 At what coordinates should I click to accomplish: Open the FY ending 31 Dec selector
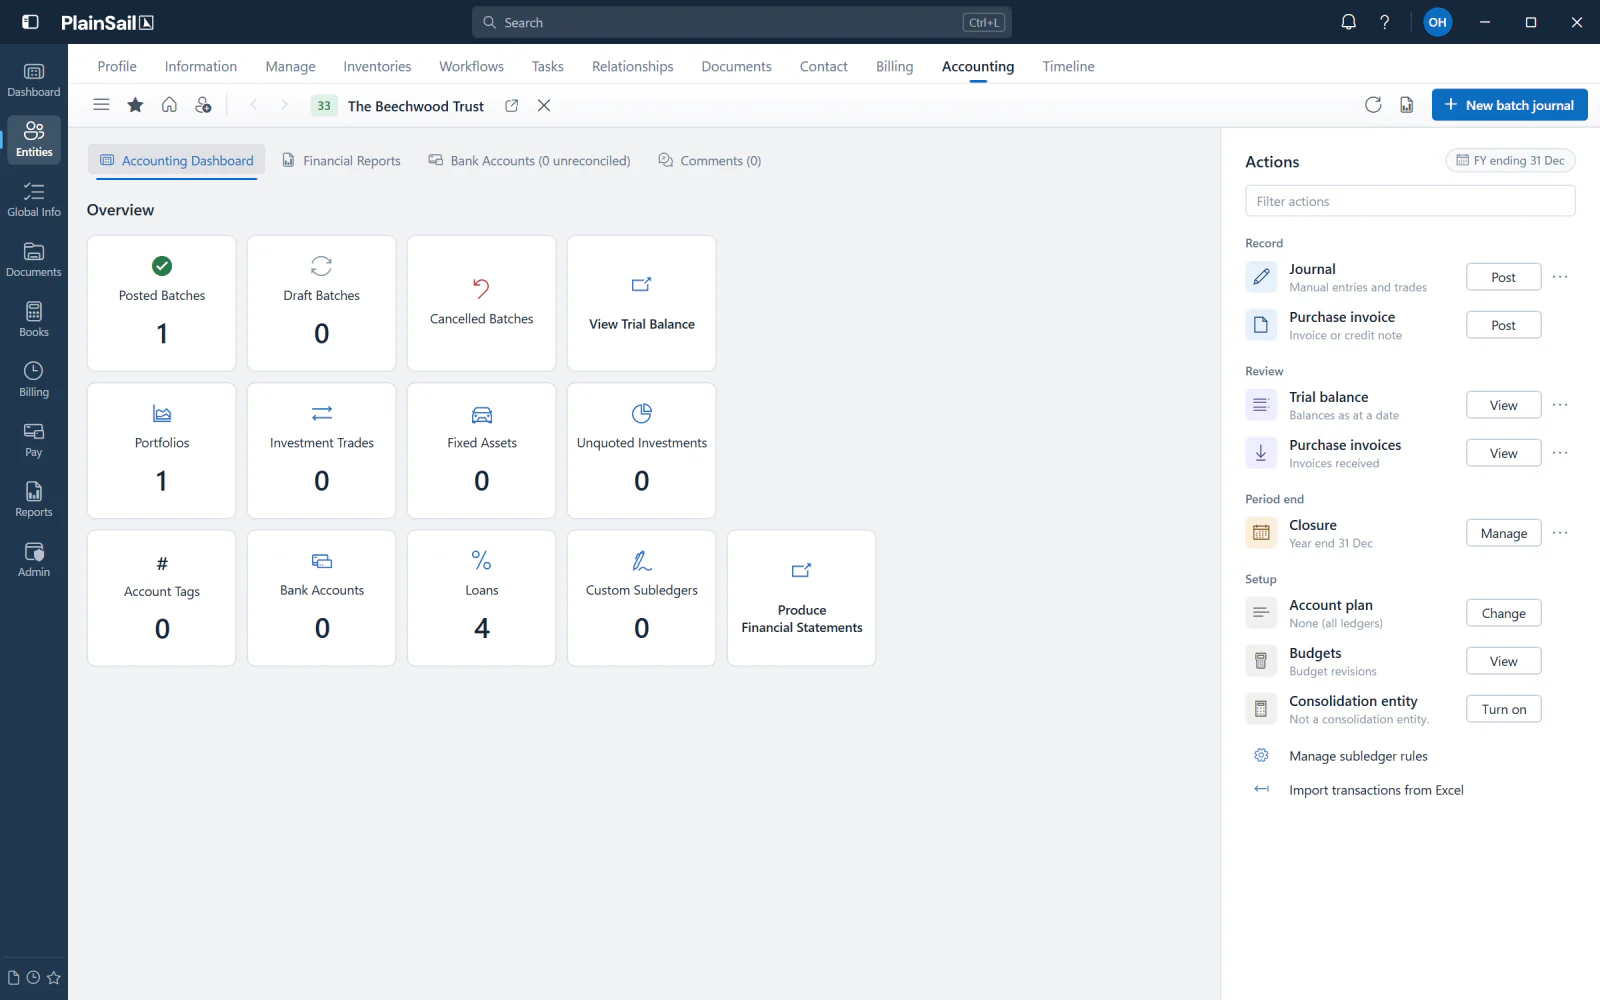click(1510, 160)
